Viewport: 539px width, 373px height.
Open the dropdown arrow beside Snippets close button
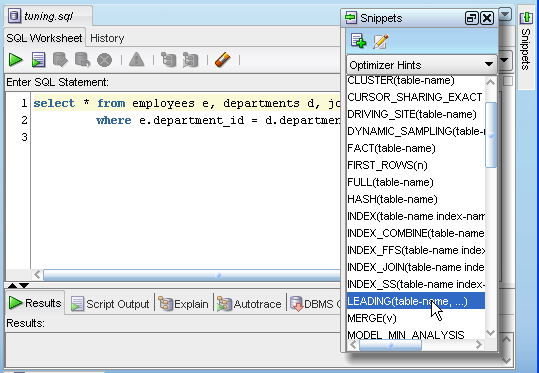505,14
